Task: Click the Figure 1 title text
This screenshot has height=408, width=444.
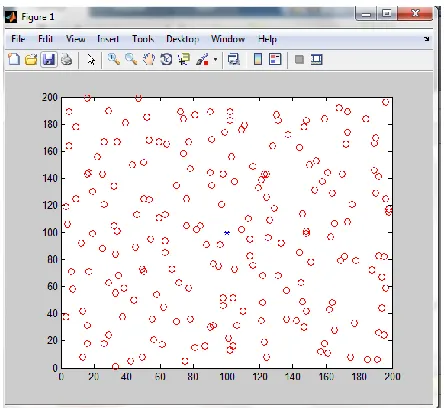Action: [x=37, y=17]
